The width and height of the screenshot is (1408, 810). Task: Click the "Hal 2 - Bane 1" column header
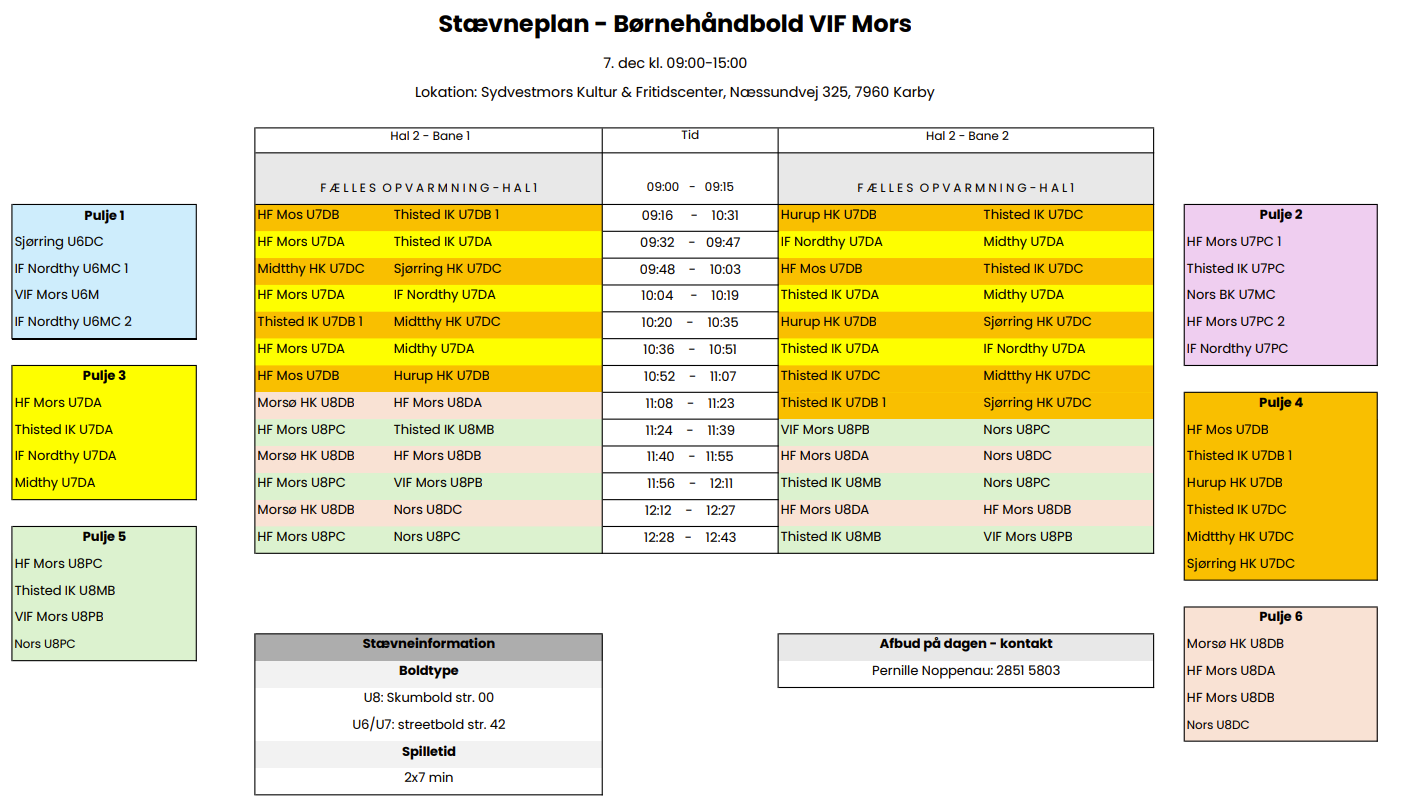(x=429, y=136)
